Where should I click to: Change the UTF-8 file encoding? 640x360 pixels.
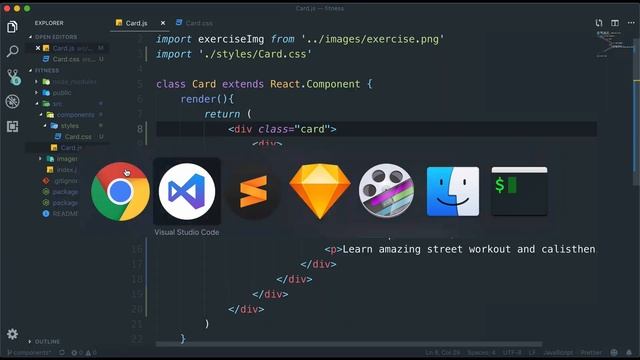click(x=512, y=352)
